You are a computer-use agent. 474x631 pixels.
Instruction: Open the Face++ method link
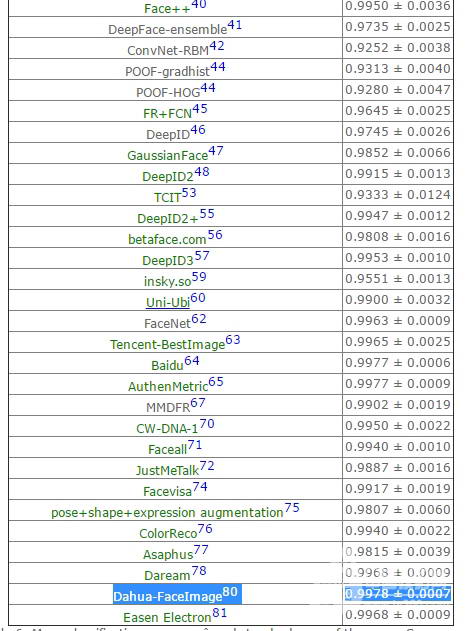point(167,9)
